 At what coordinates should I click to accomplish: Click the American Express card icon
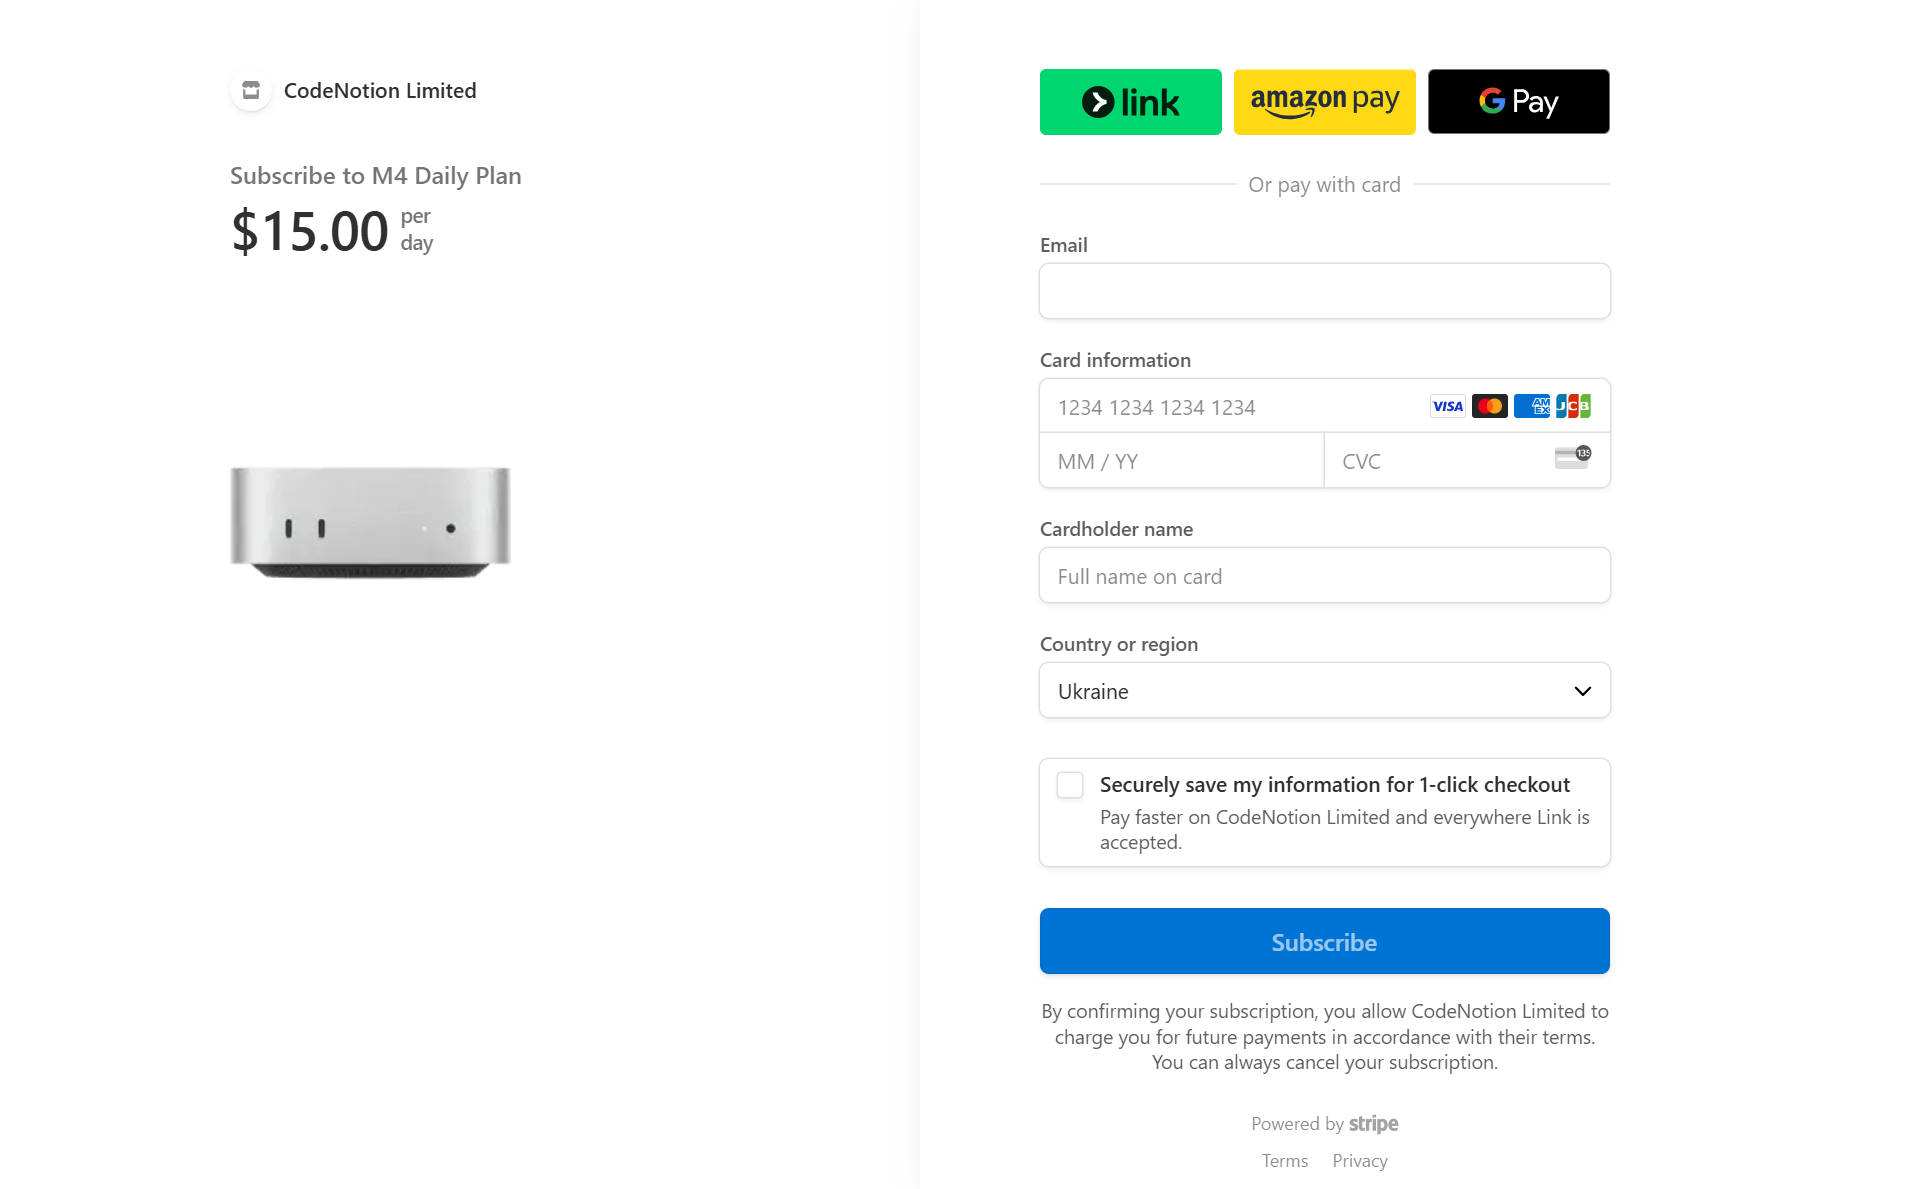[1531, 406]
